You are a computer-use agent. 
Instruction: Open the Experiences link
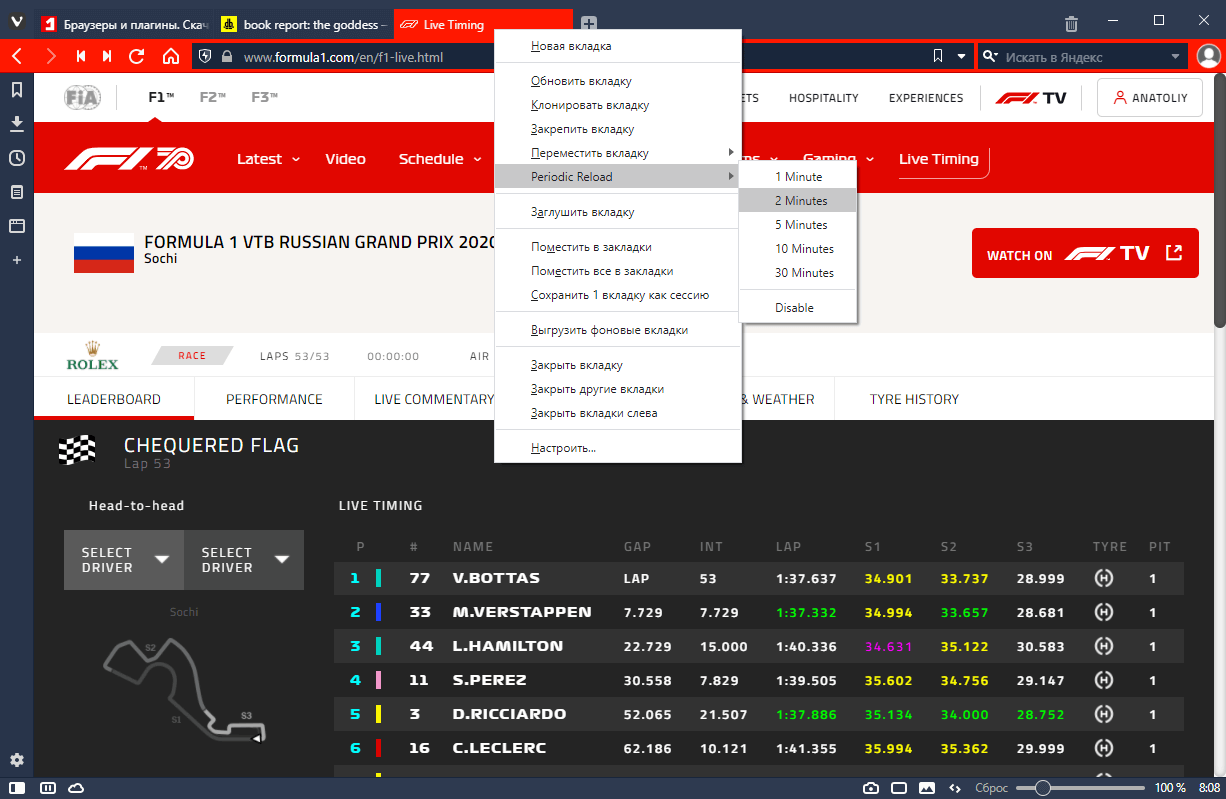[926, 98]
